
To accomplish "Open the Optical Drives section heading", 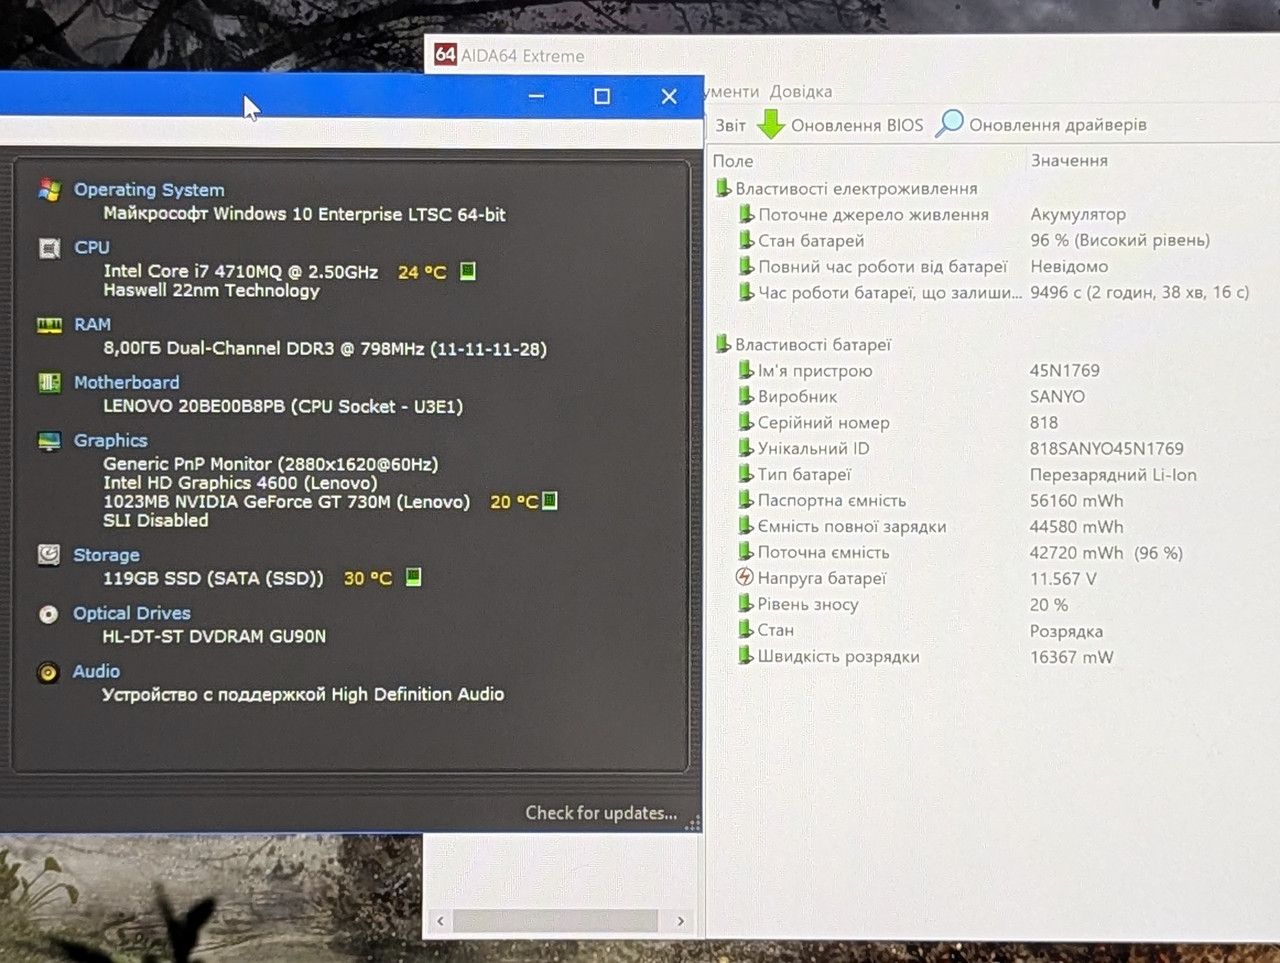I will tap(132, 613).
